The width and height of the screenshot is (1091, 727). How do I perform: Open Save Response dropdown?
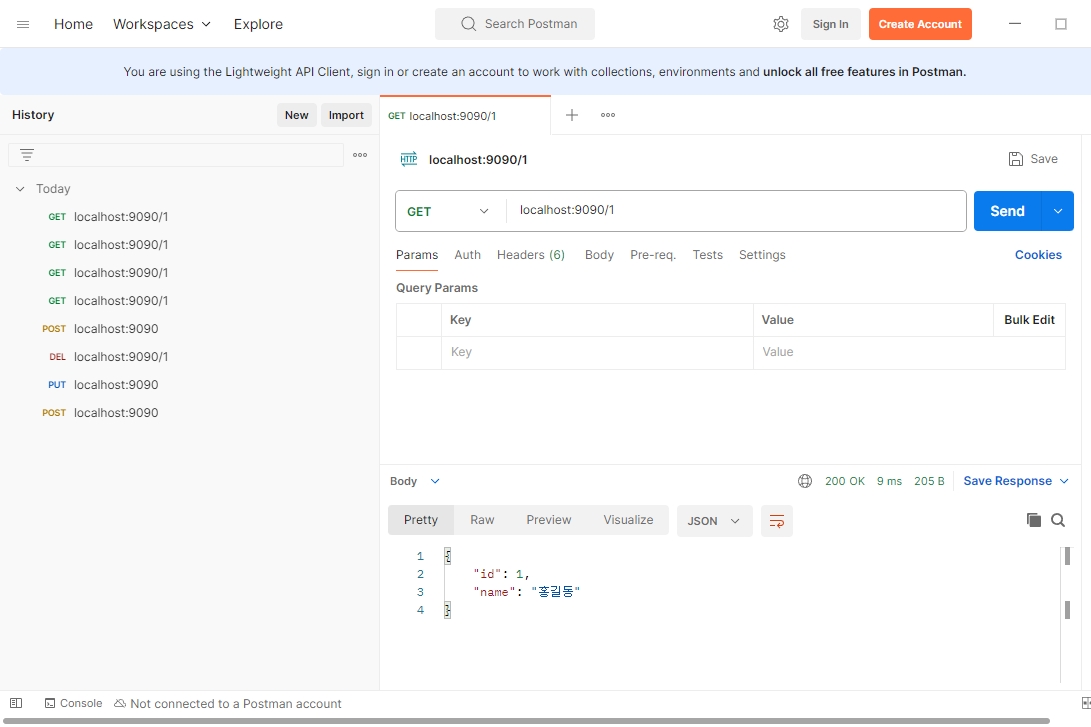pos(1016,481)
